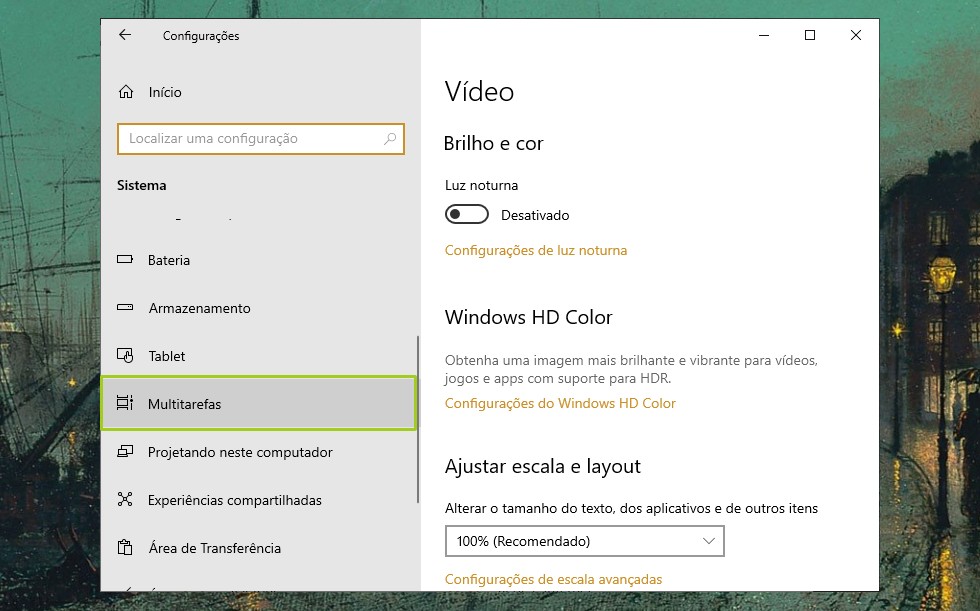Click the Área de Transferência clipboard icon
Screen dimensions: 980x611
[125, 548]
